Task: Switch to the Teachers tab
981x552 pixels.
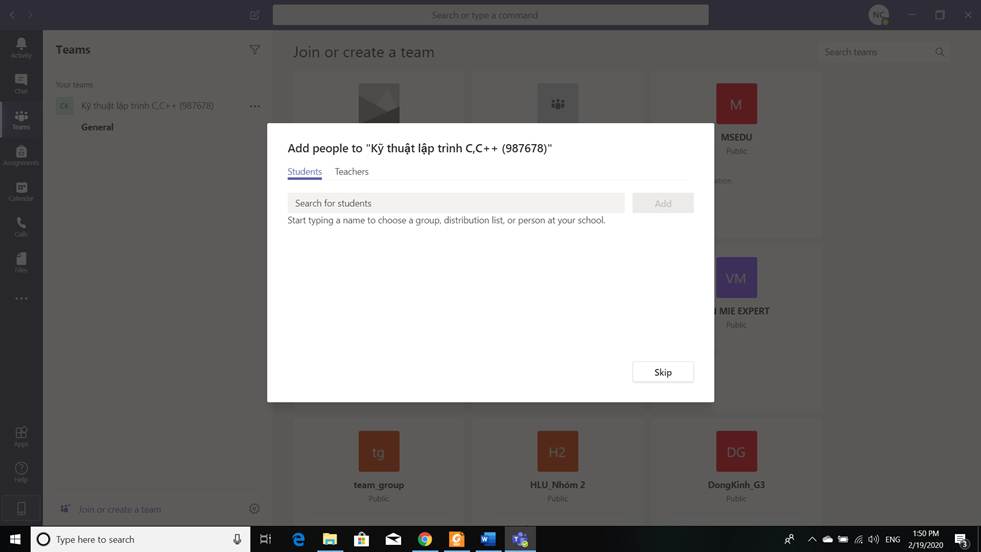Action: 351,172
